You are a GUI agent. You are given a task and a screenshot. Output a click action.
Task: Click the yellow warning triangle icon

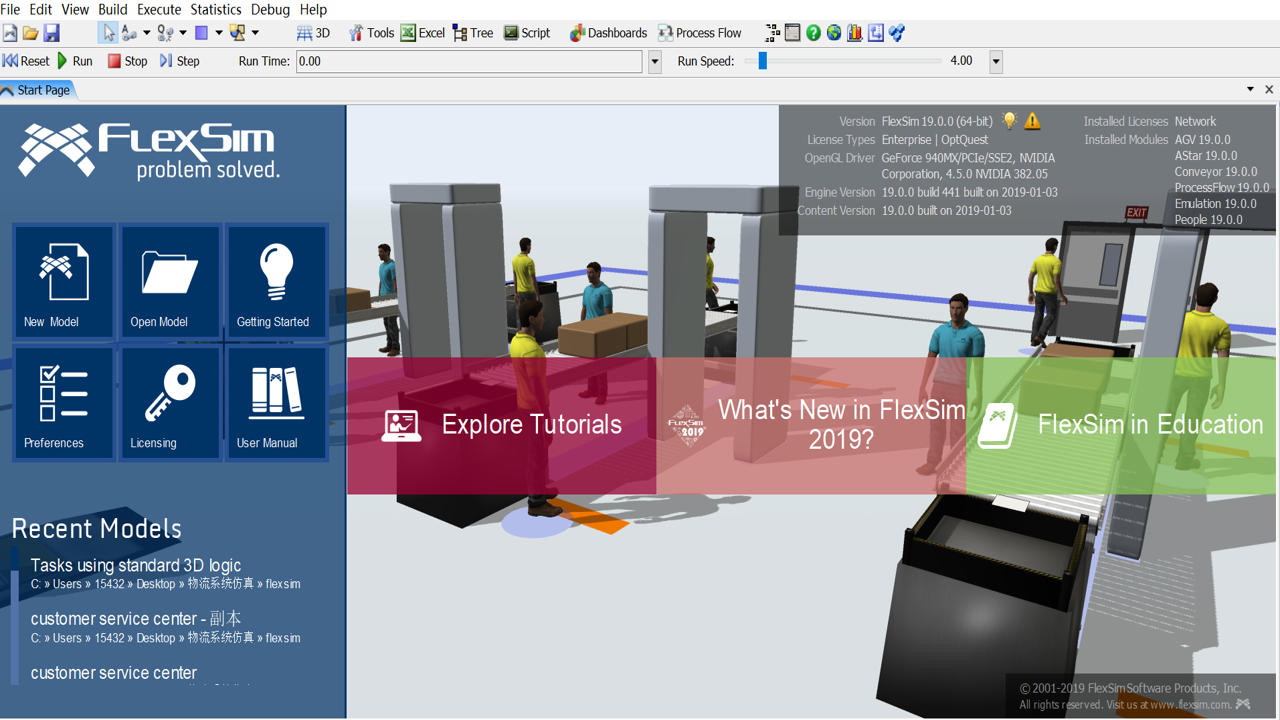(1032, 121)
